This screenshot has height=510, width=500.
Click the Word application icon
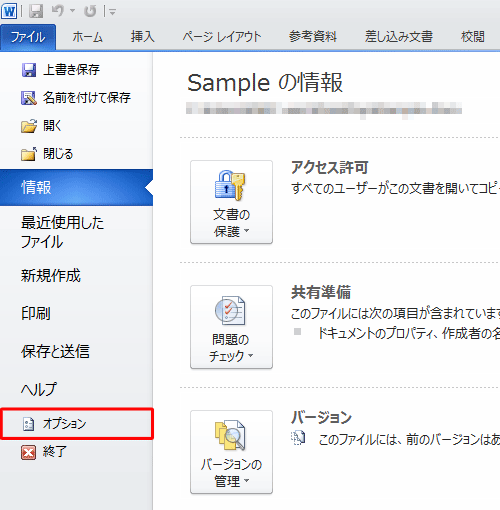(x=9, y=11)
